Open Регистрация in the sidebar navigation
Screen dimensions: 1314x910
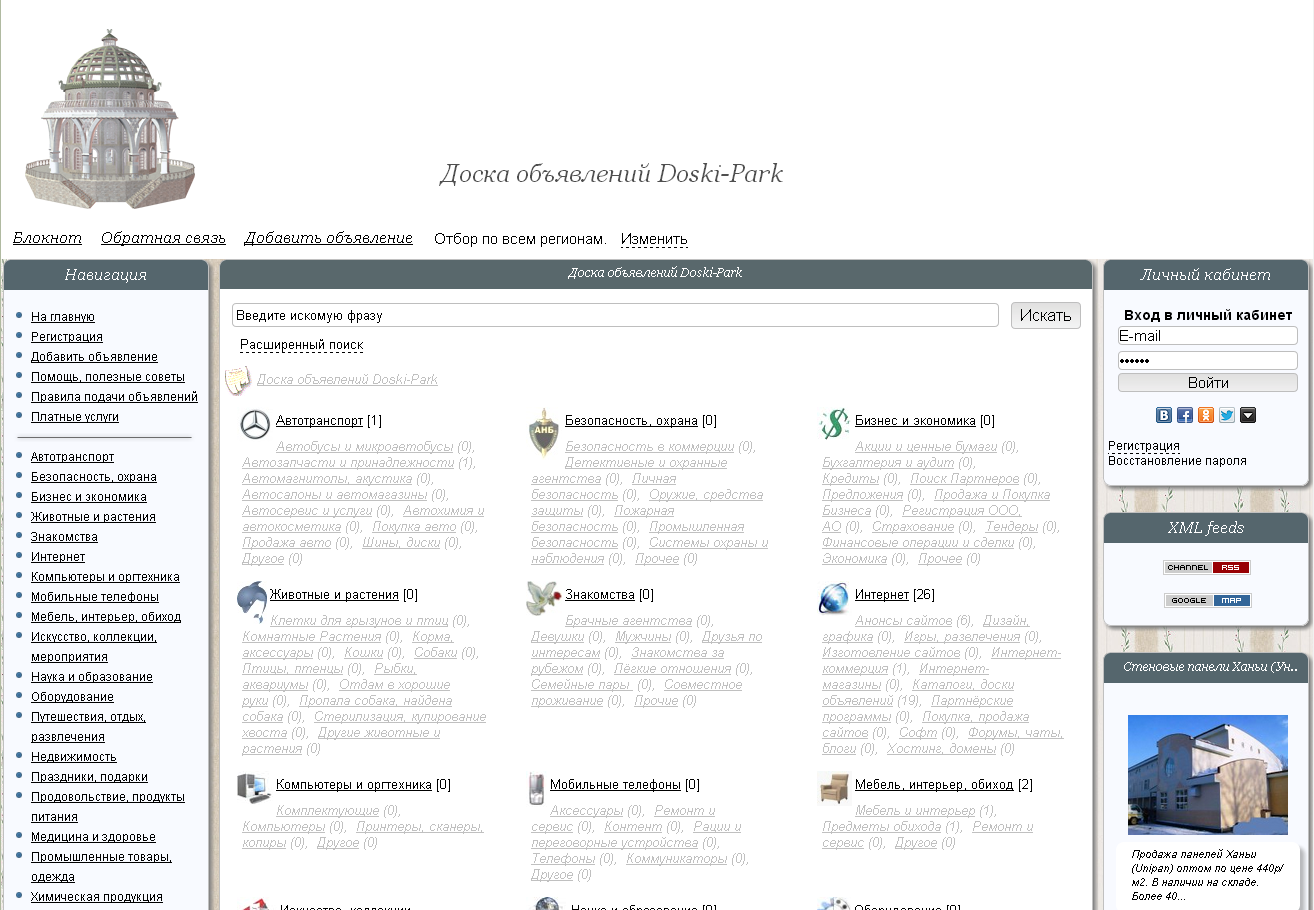(67, 337)
